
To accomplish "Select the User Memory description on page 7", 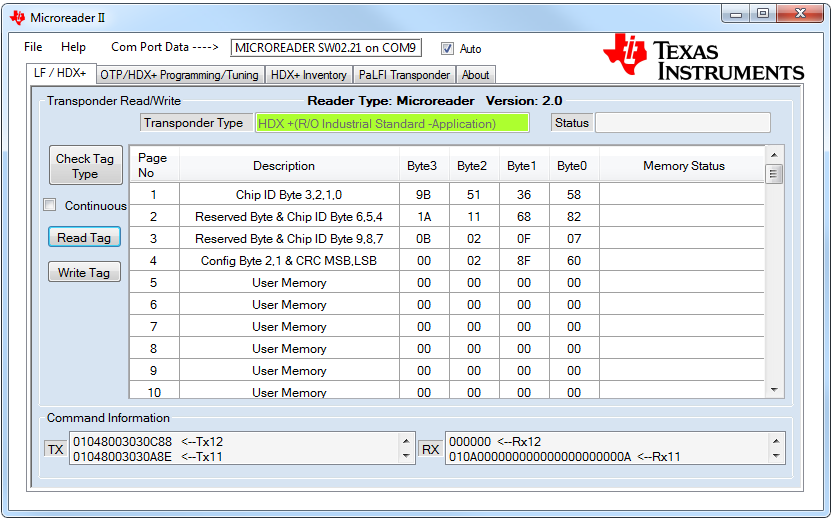I will pos(289,327).
